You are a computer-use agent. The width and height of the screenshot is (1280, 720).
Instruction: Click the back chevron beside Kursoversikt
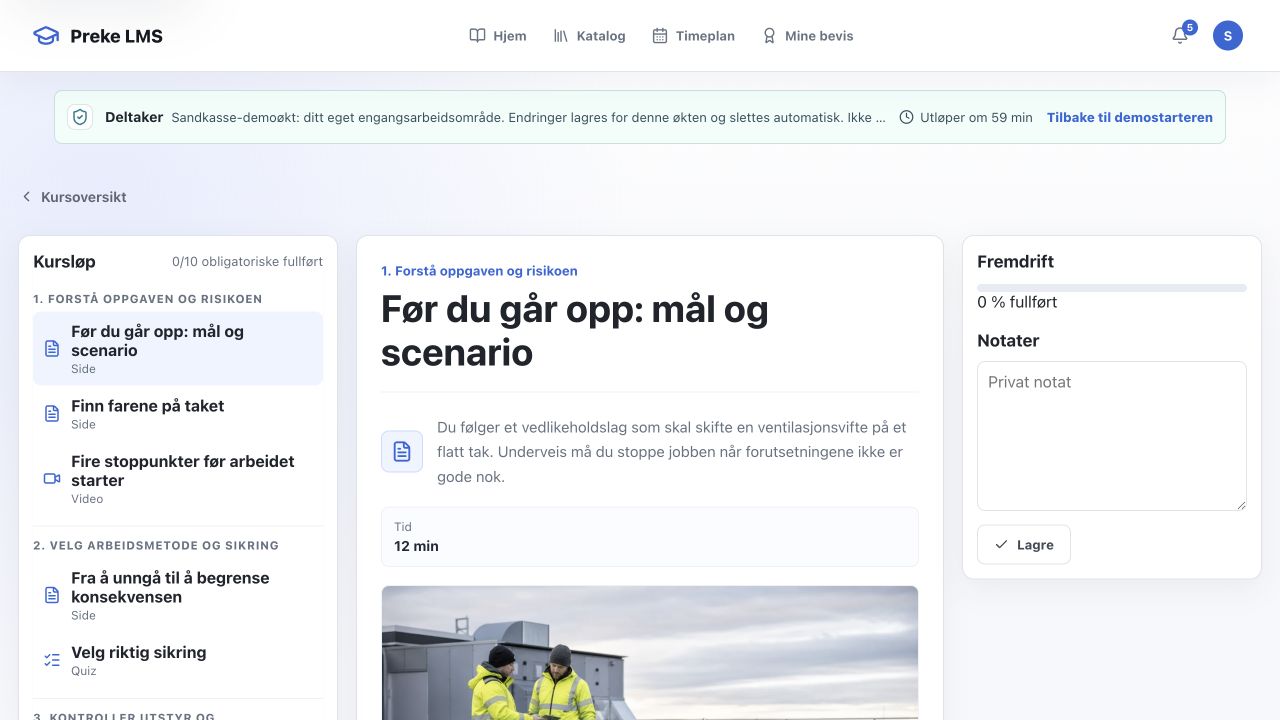coord(27,197)
